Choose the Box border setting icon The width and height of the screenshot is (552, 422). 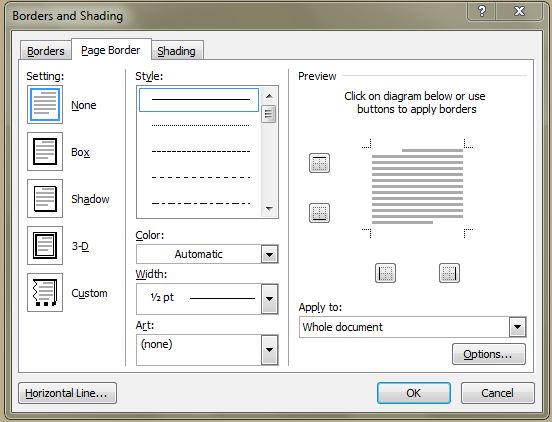tap(45, 151)
